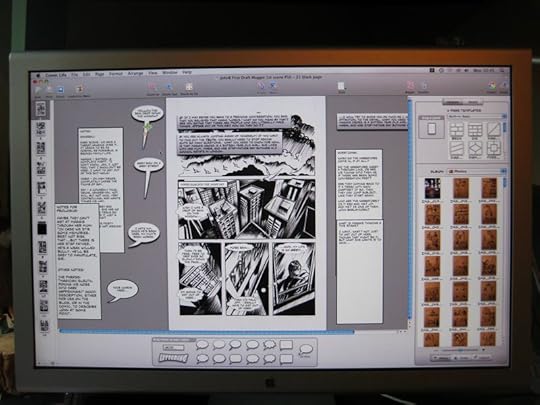This screenshot has height=405, width=540.
Task: Click the iPhoto toolbar icon with the blue picture
Action: coord(60,91)
